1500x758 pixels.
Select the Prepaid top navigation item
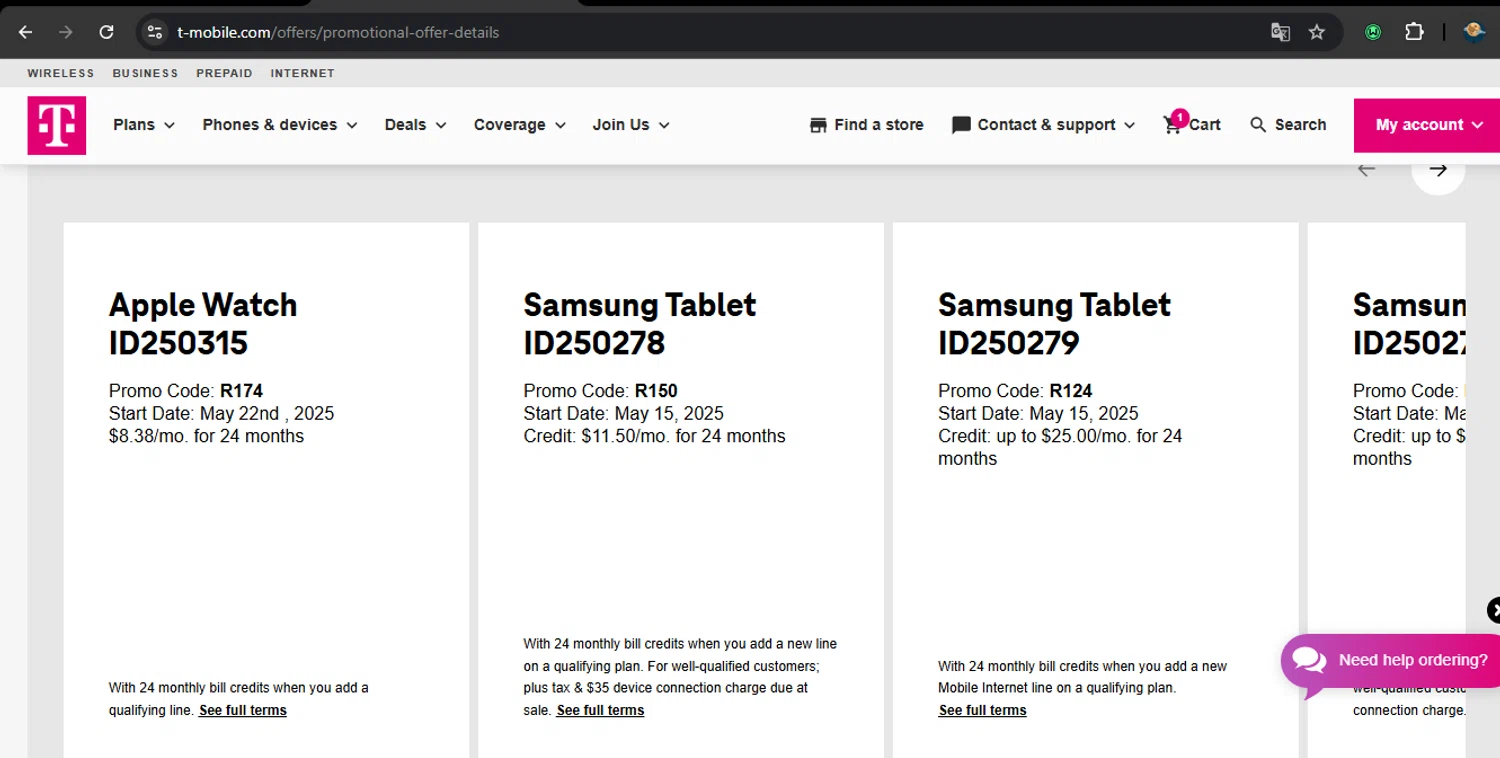(224, 73)
